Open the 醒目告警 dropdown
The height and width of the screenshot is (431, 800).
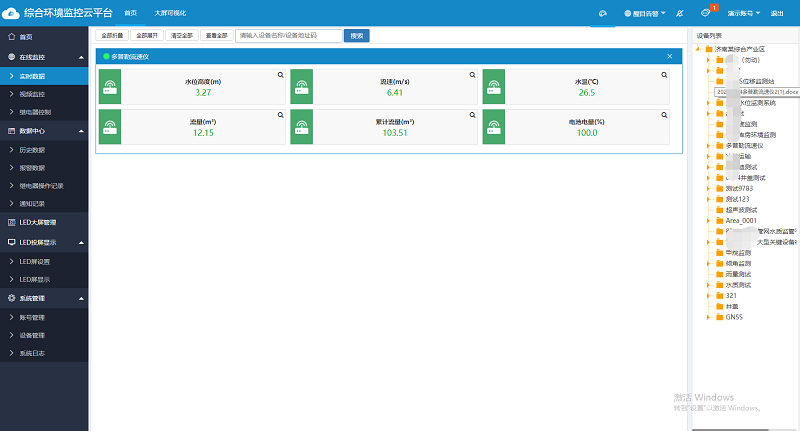click(x=645, y=14)
